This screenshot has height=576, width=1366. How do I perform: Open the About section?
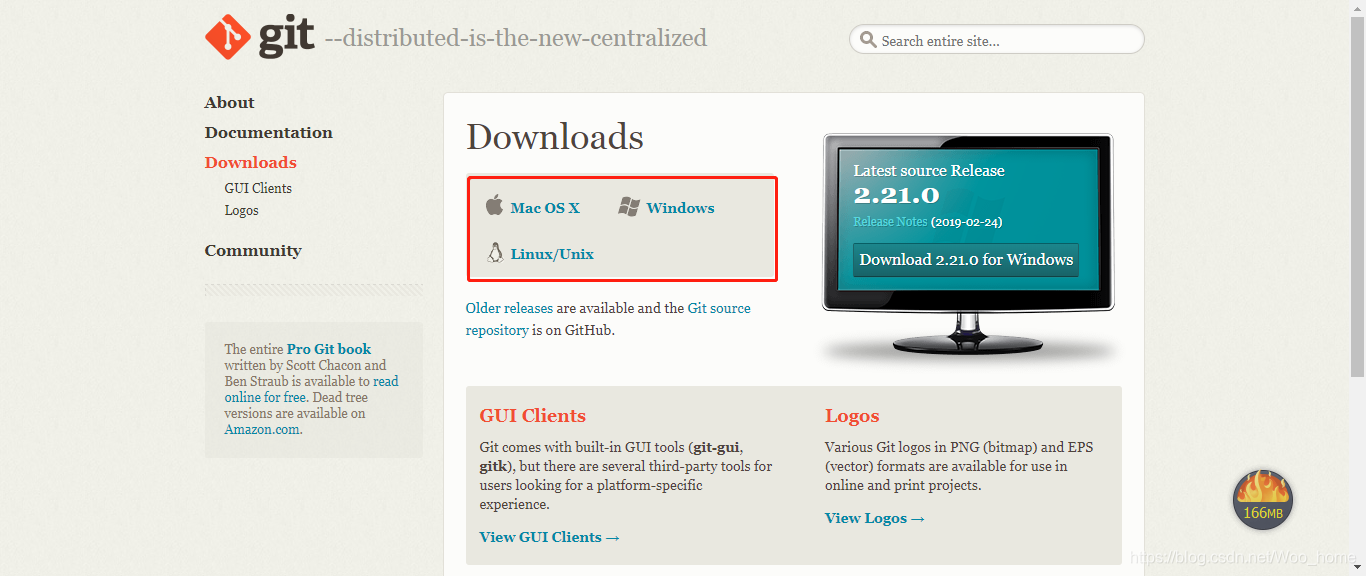tap(229, 102)
